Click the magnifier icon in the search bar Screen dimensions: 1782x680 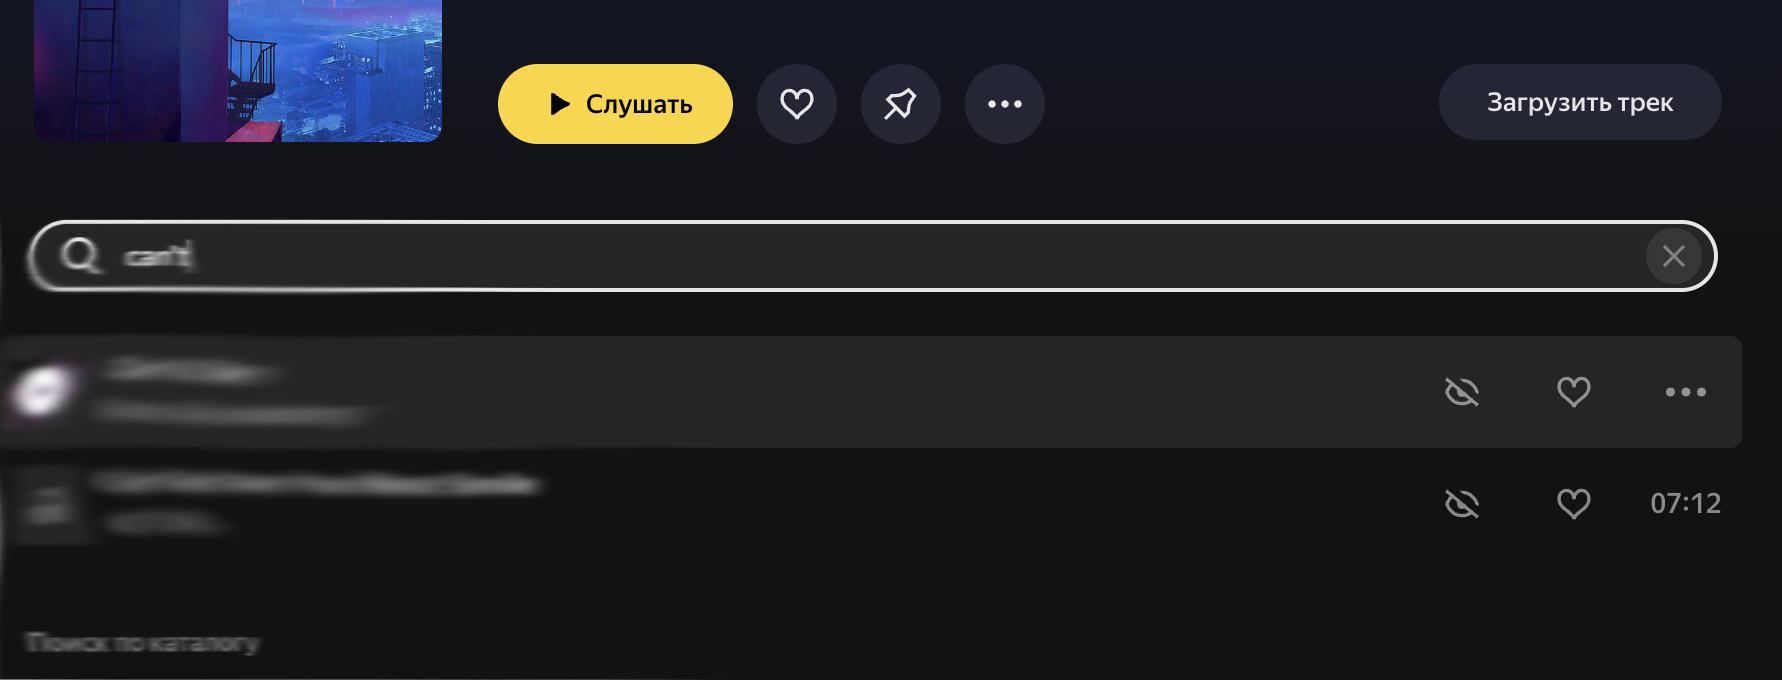click(x=79, y=256)
